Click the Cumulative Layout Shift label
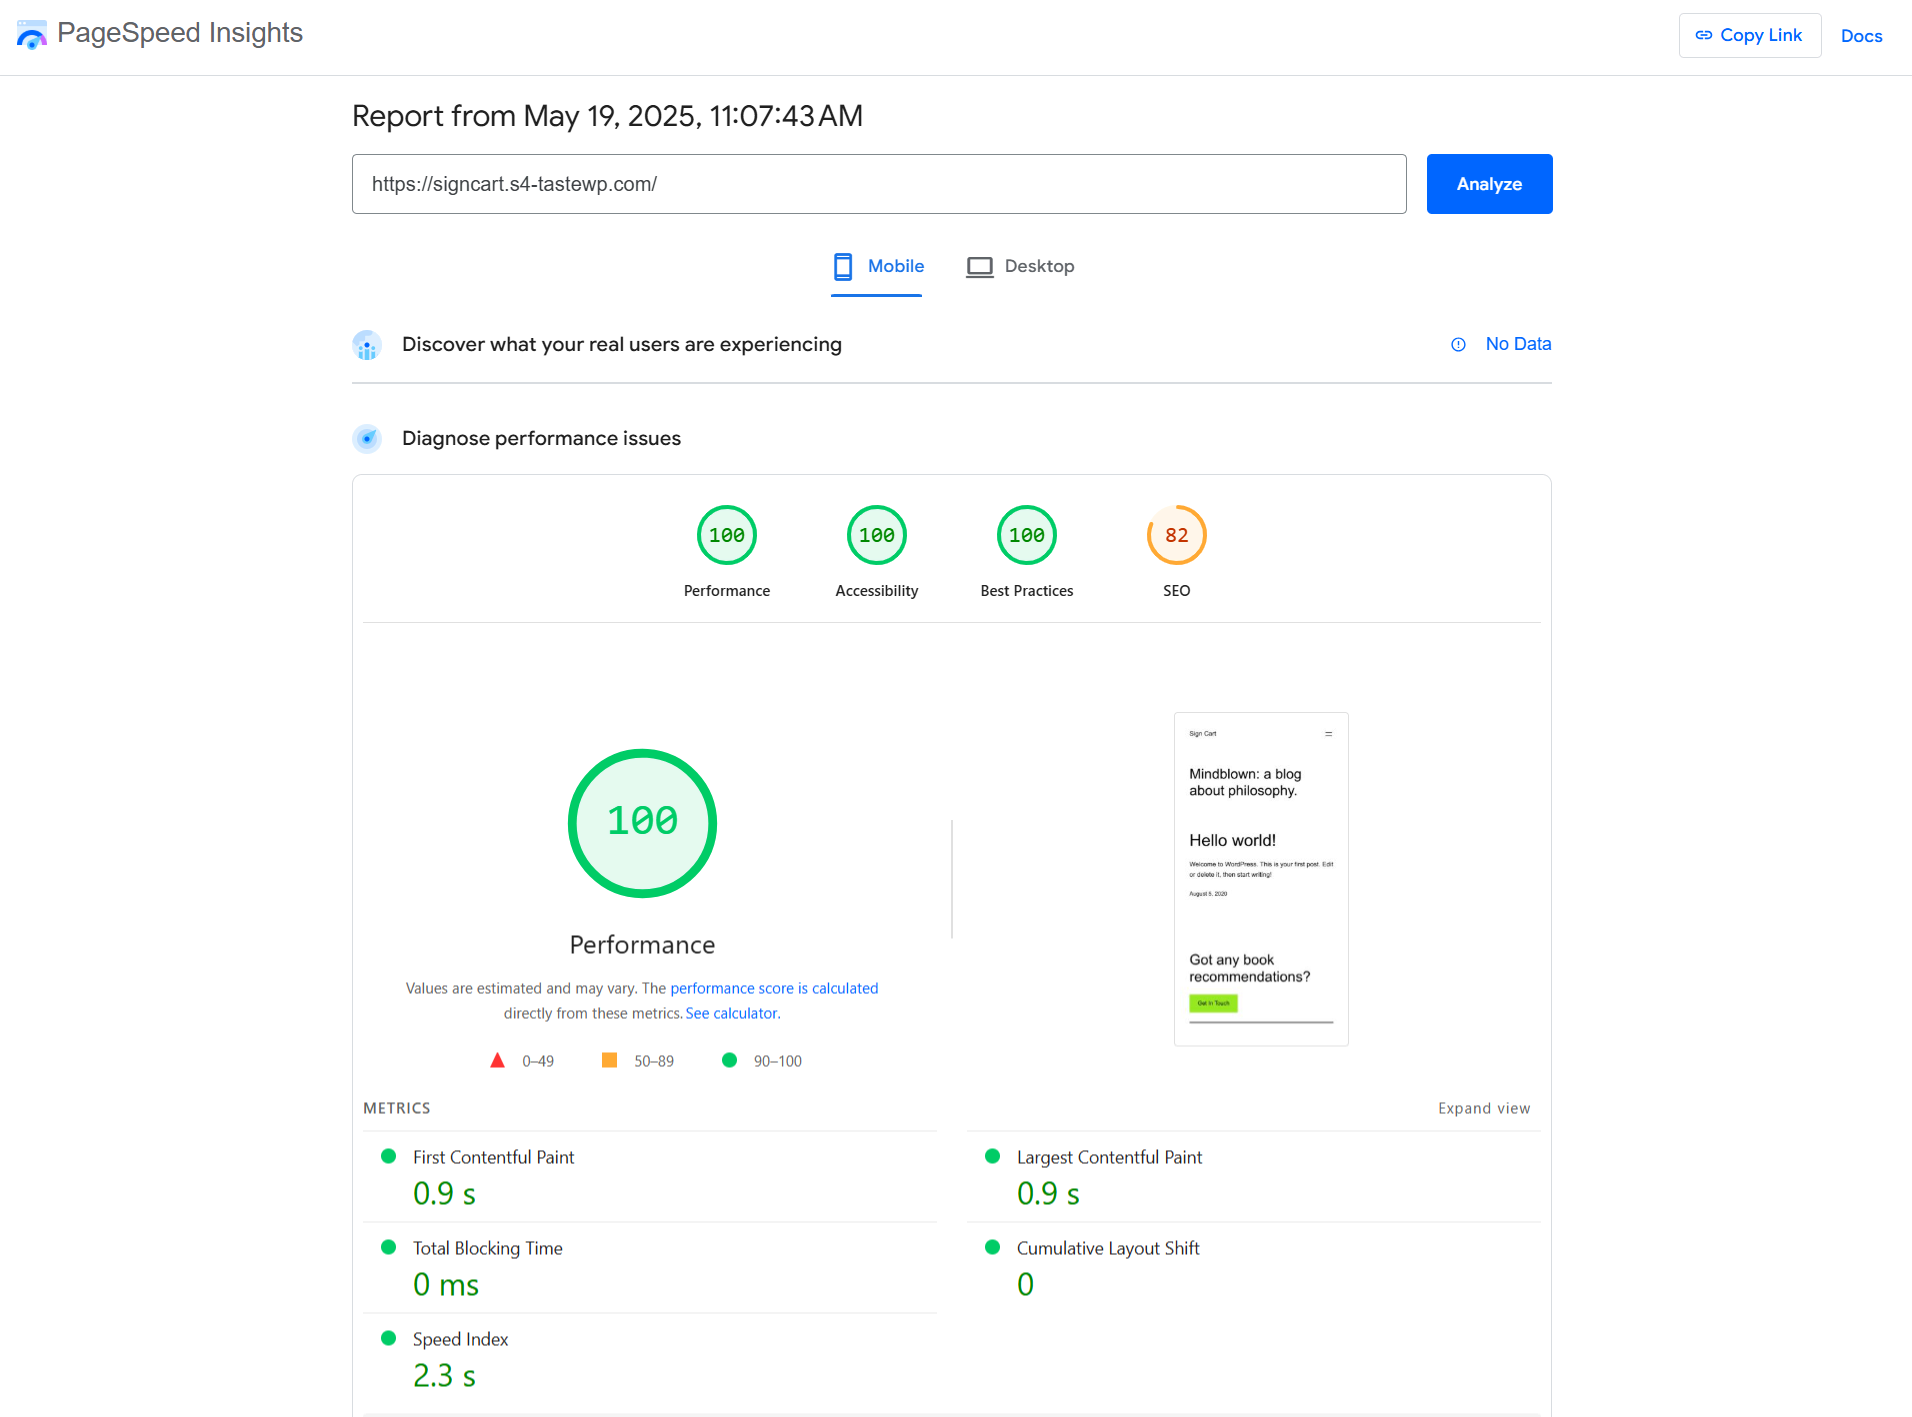 pos(1108,1248)
